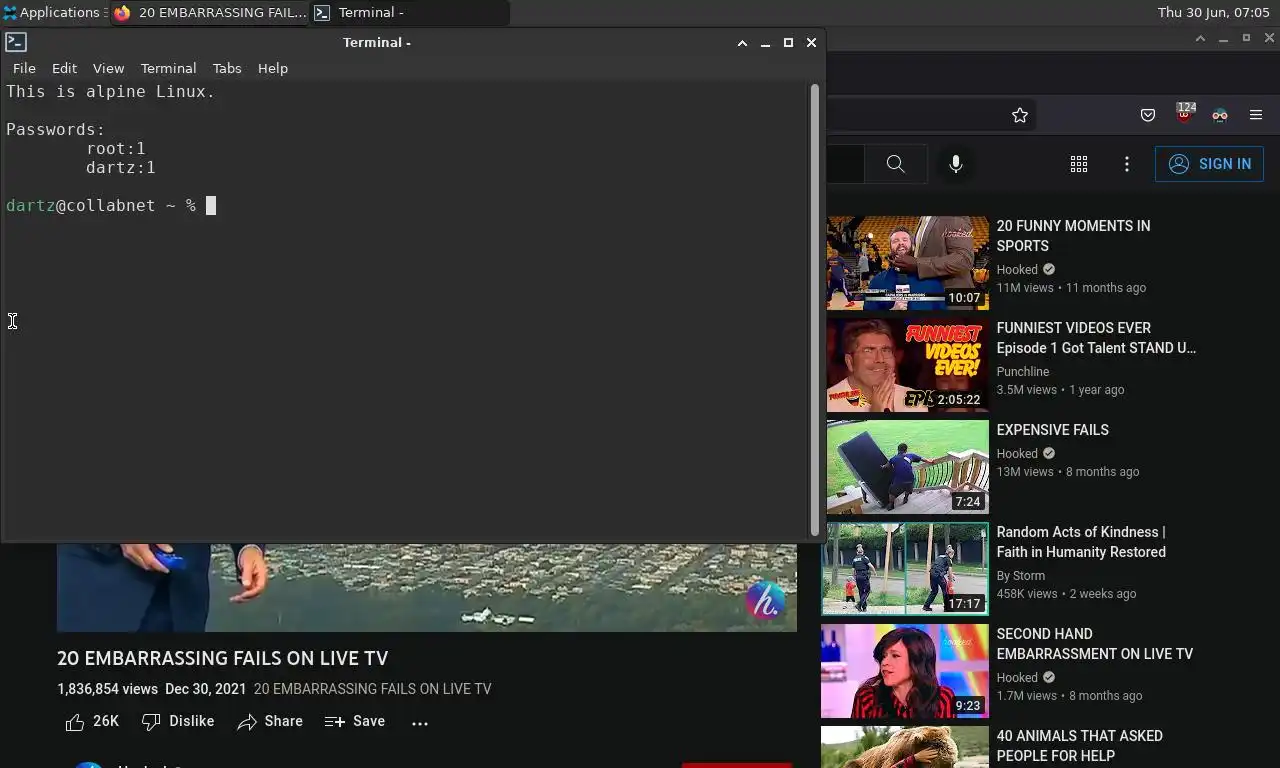This screenshot has width=1280, height=768.
Task: Switch to Firefox taskbar entry
Action: click(210, 13)
